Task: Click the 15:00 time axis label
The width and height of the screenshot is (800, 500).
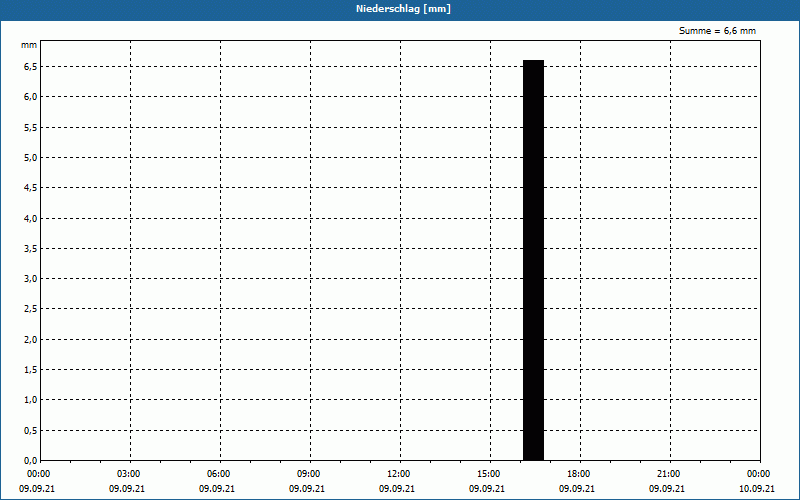Action: coord(488,474)
